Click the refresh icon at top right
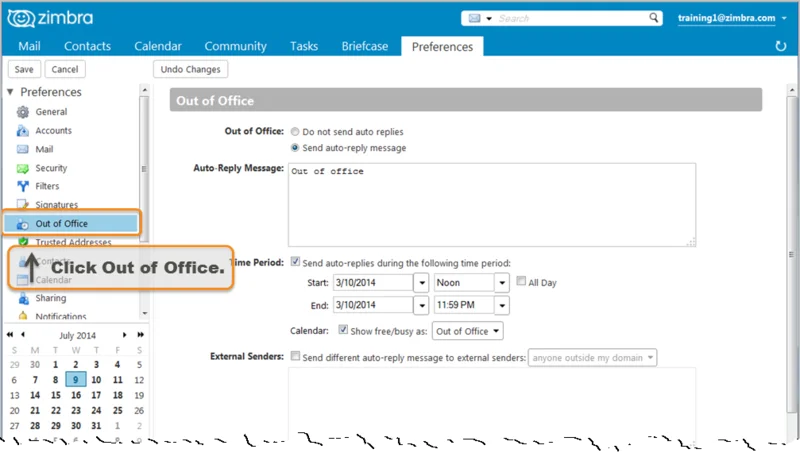This screenshot has height=453, width=800. [781, 46]
